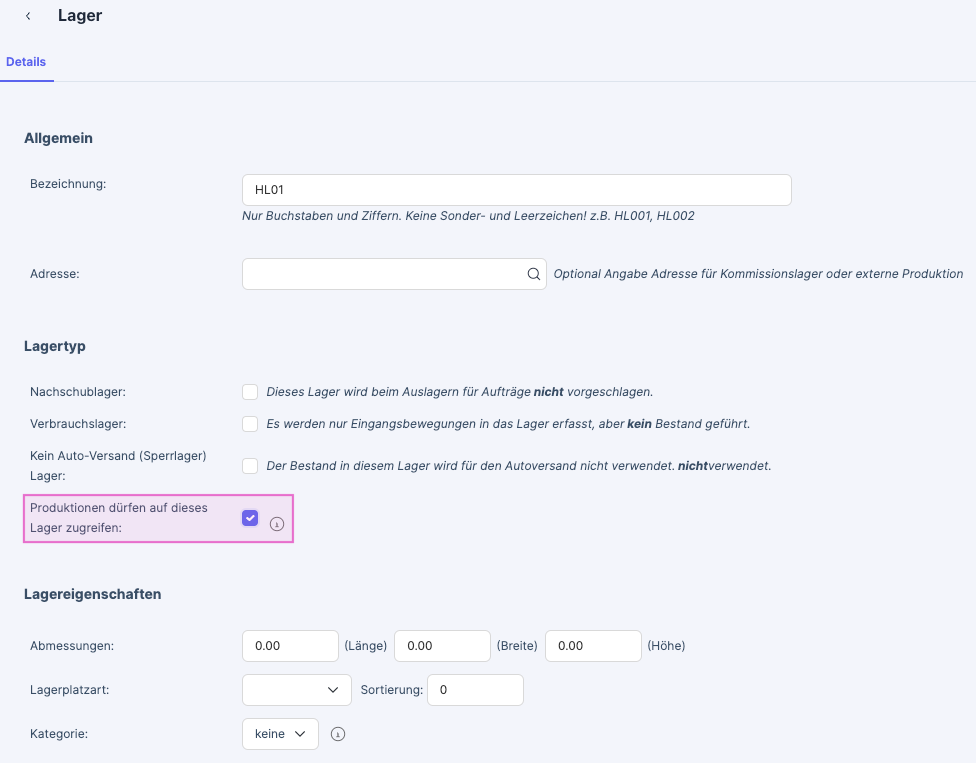Click the Breite dimension input
The height and width of the screenshot is (763, 976).
pos(442,646)
